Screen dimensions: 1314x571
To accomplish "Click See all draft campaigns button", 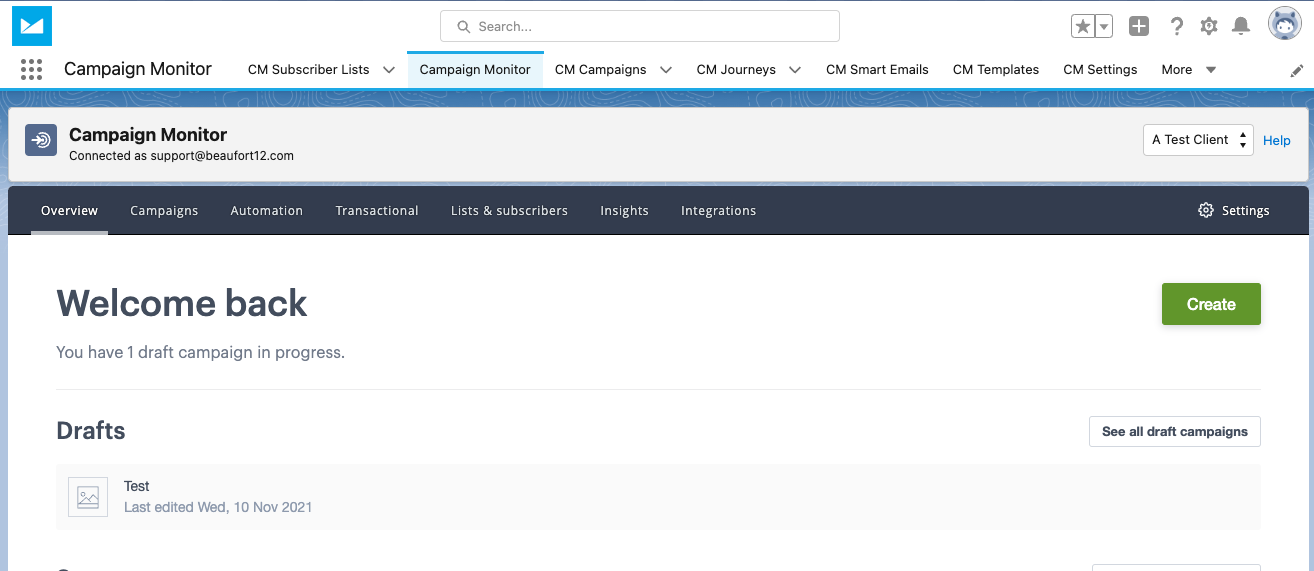I will point(1175,431).
